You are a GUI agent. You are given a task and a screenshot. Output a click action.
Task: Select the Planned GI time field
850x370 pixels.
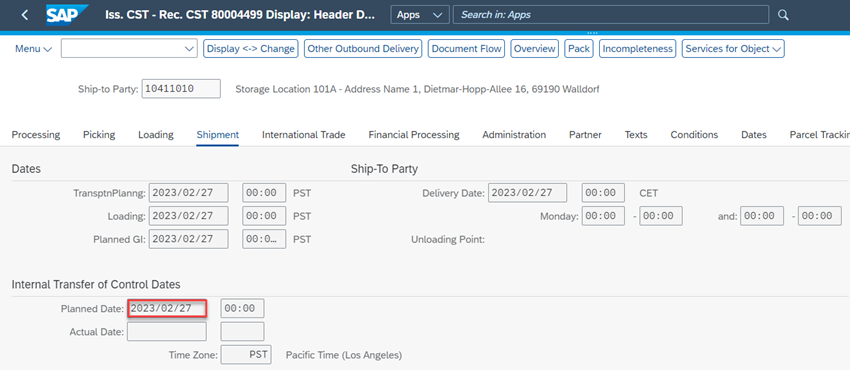[264, 238]
